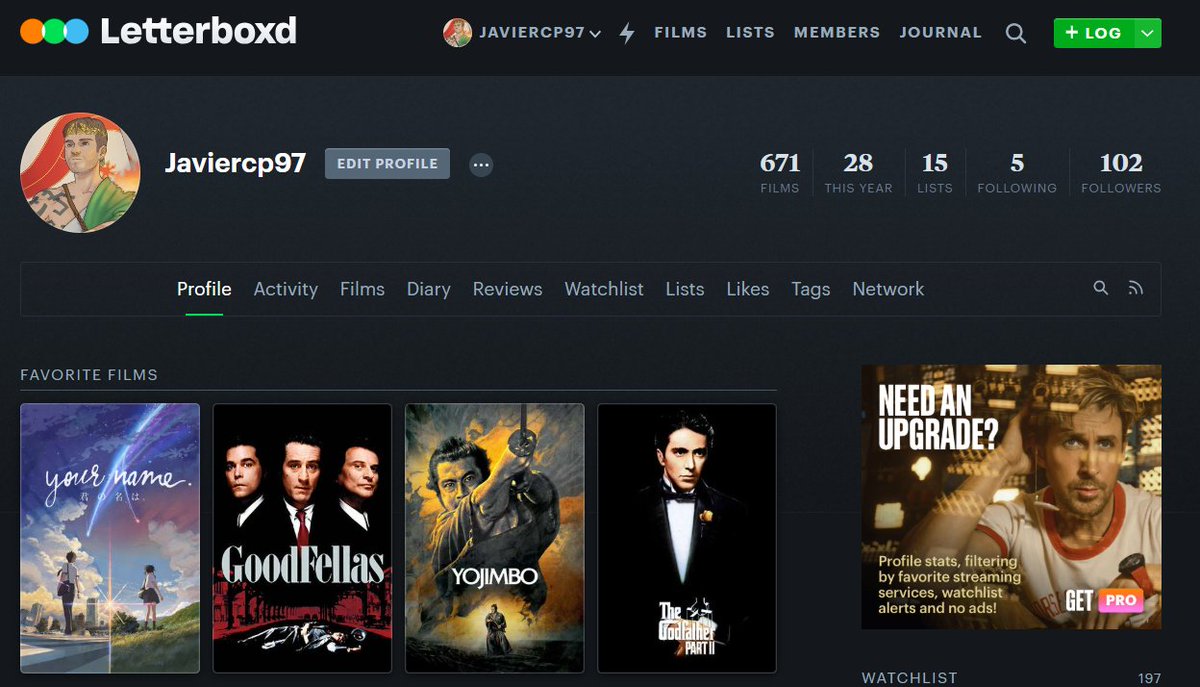The width and height of the screenshot is (1200, 687).
Task: Open the Network tab
Action: pos(888,289)
